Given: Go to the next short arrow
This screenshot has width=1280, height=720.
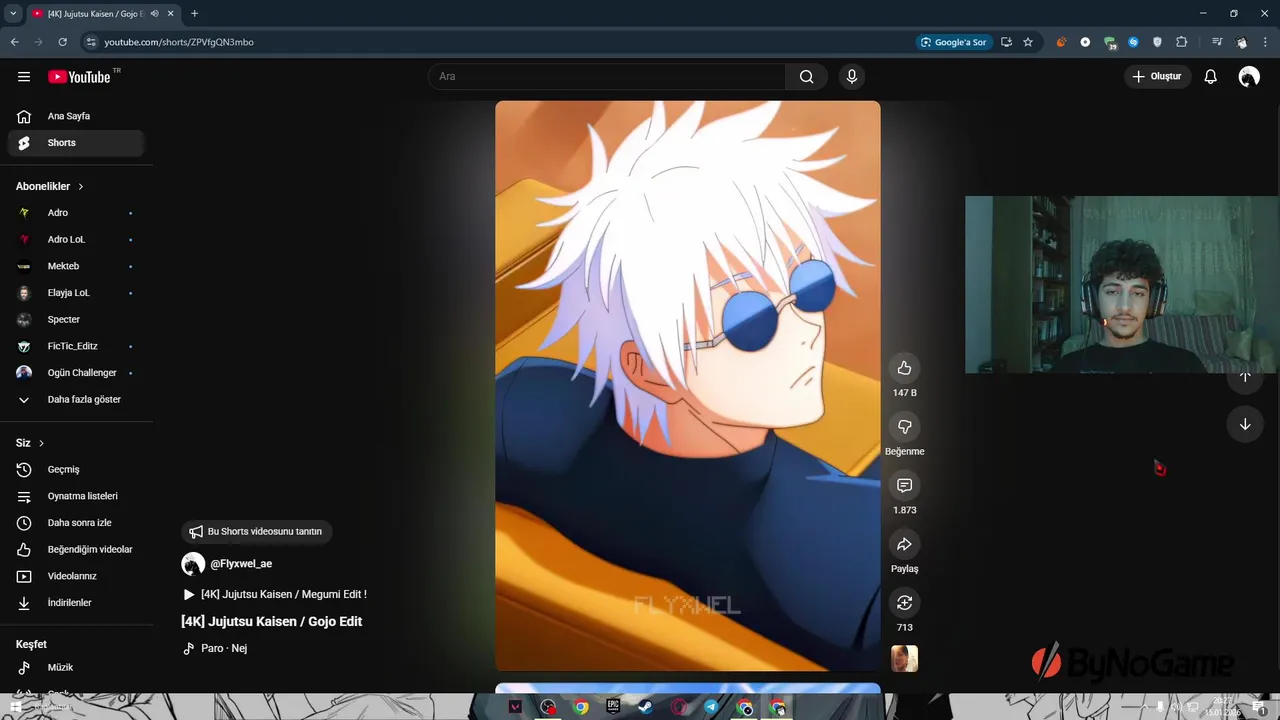Looking at the screenshot, I should tap(1245, 424).
